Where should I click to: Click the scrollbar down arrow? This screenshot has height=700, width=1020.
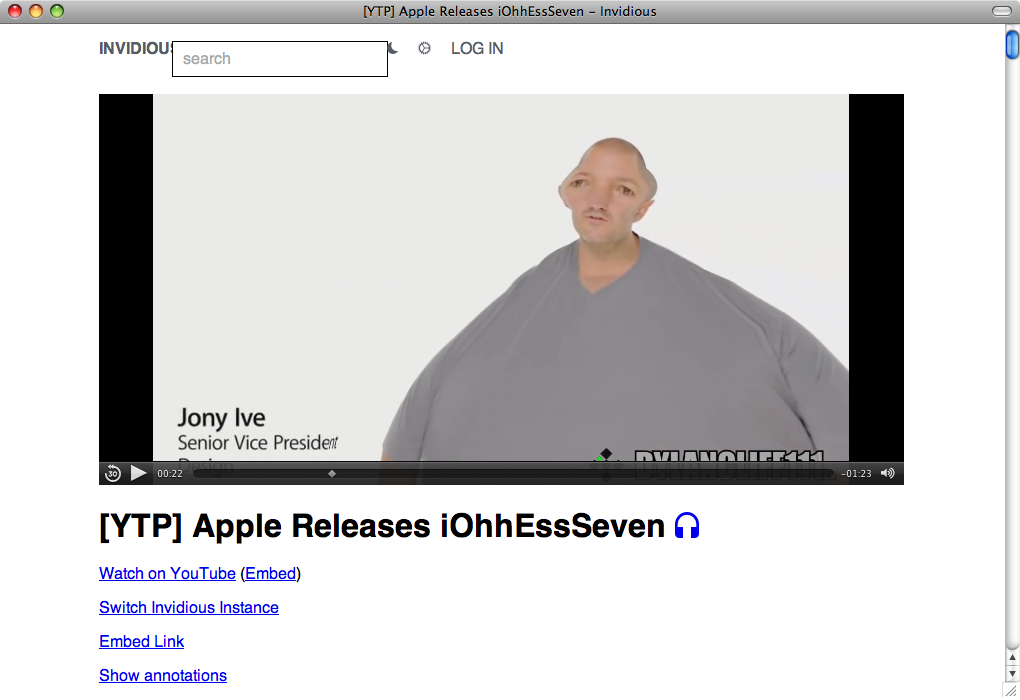click(1012, 673)
